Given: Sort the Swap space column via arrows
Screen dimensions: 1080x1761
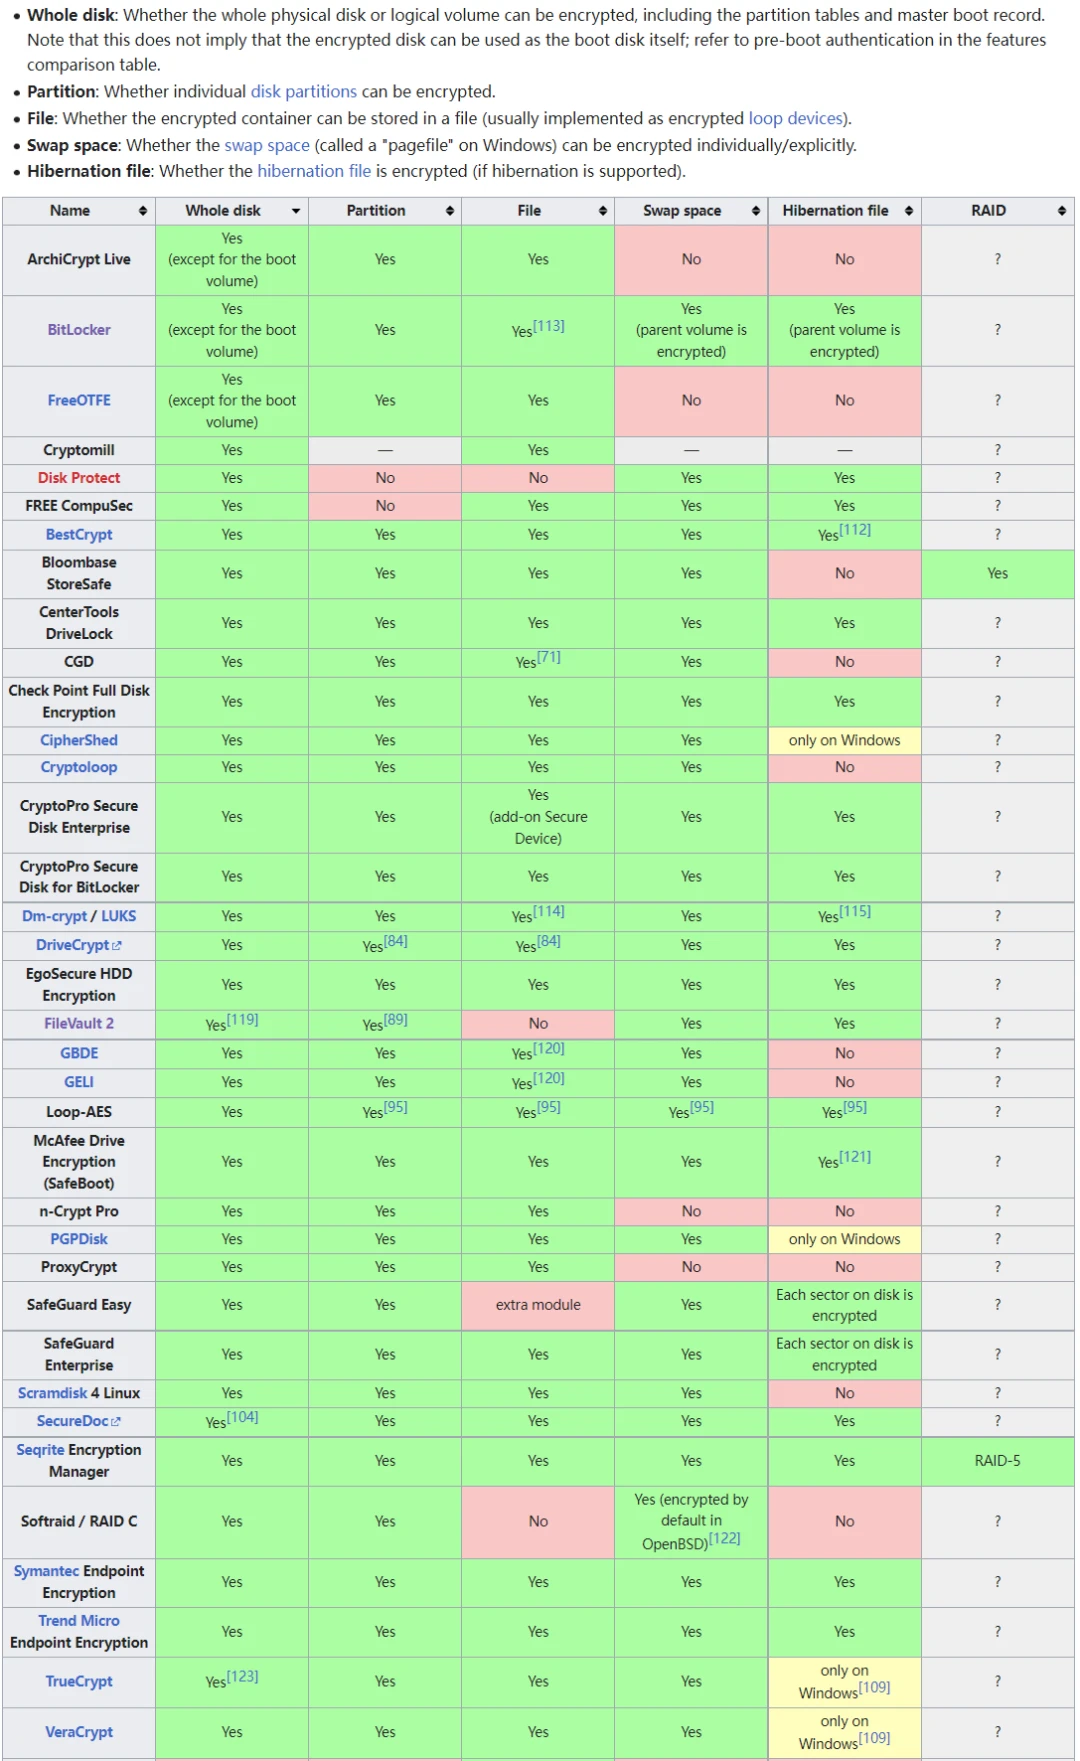Looking at the screenshot, I should point(756,211).
